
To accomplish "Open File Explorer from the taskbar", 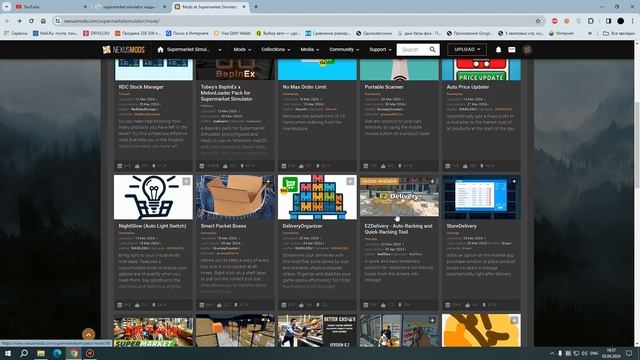I will coord(40,353).
